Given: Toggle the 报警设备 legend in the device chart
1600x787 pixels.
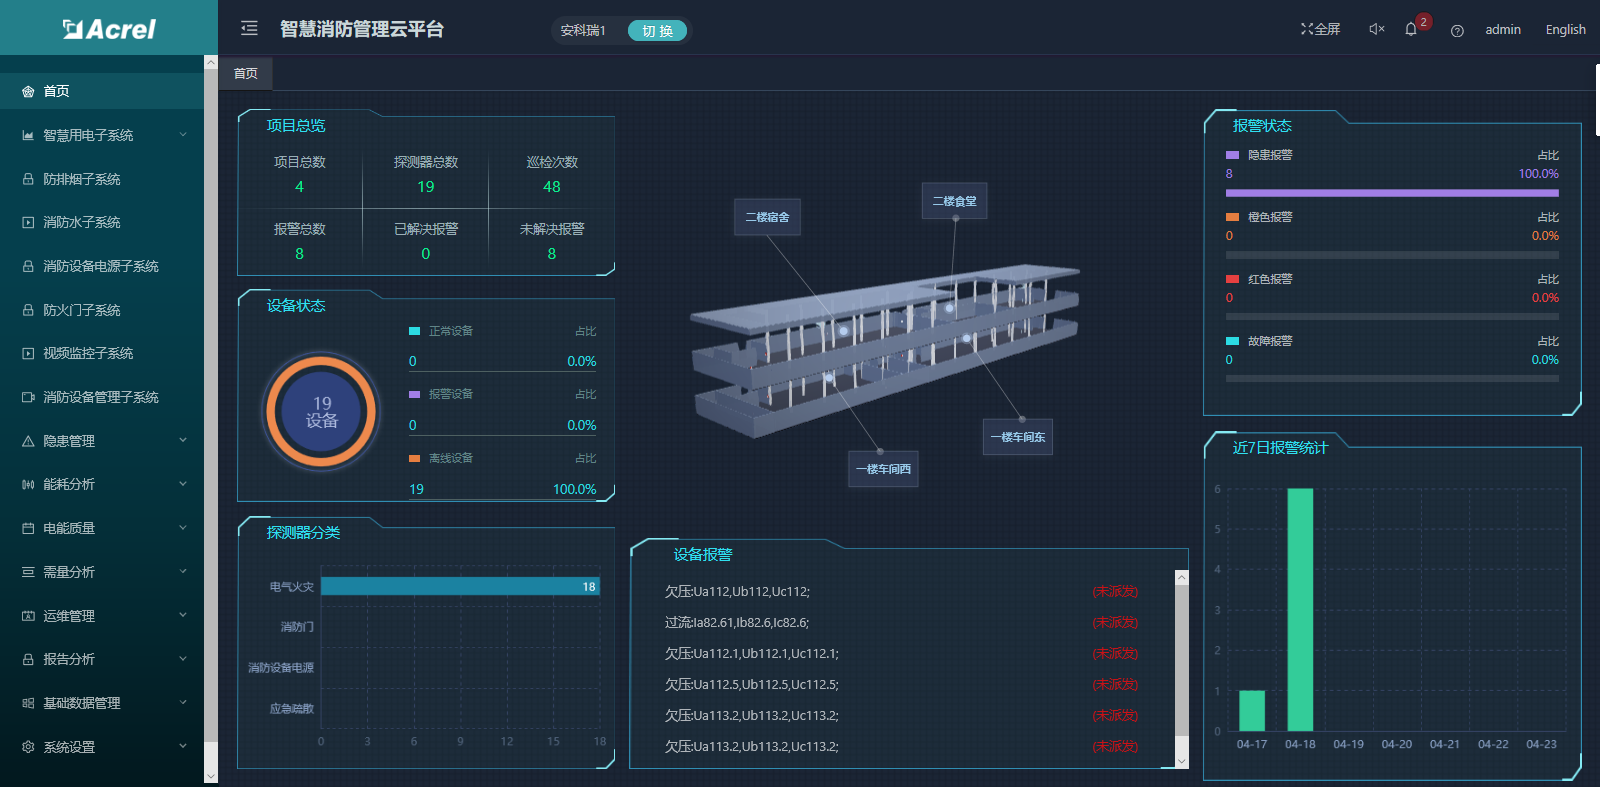Looking at the screenshot, I should point(441,394).
